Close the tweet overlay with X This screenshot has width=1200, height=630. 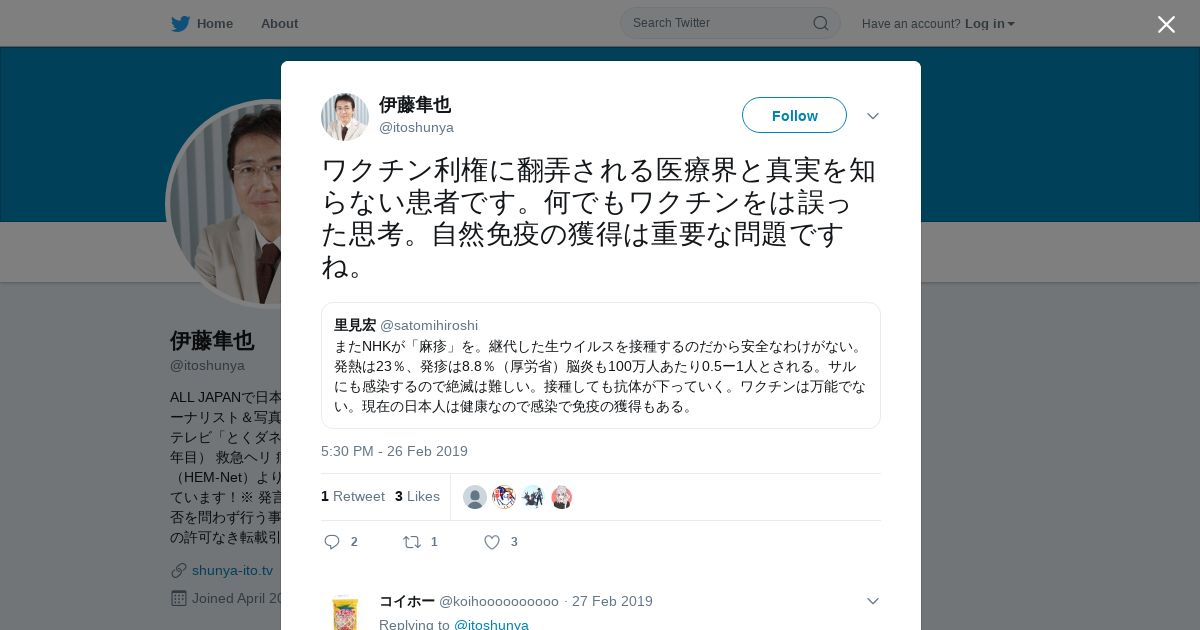[x=1166, y=24]
